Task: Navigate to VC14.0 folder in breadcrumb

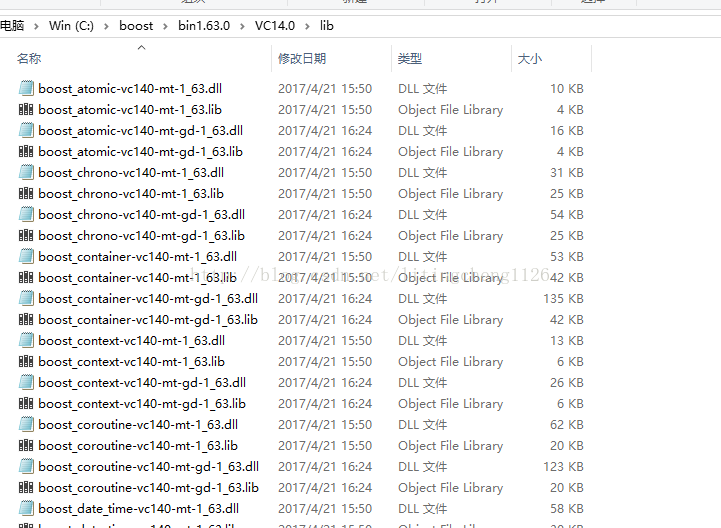Action: pyautogui.click(x=275, y=26)
